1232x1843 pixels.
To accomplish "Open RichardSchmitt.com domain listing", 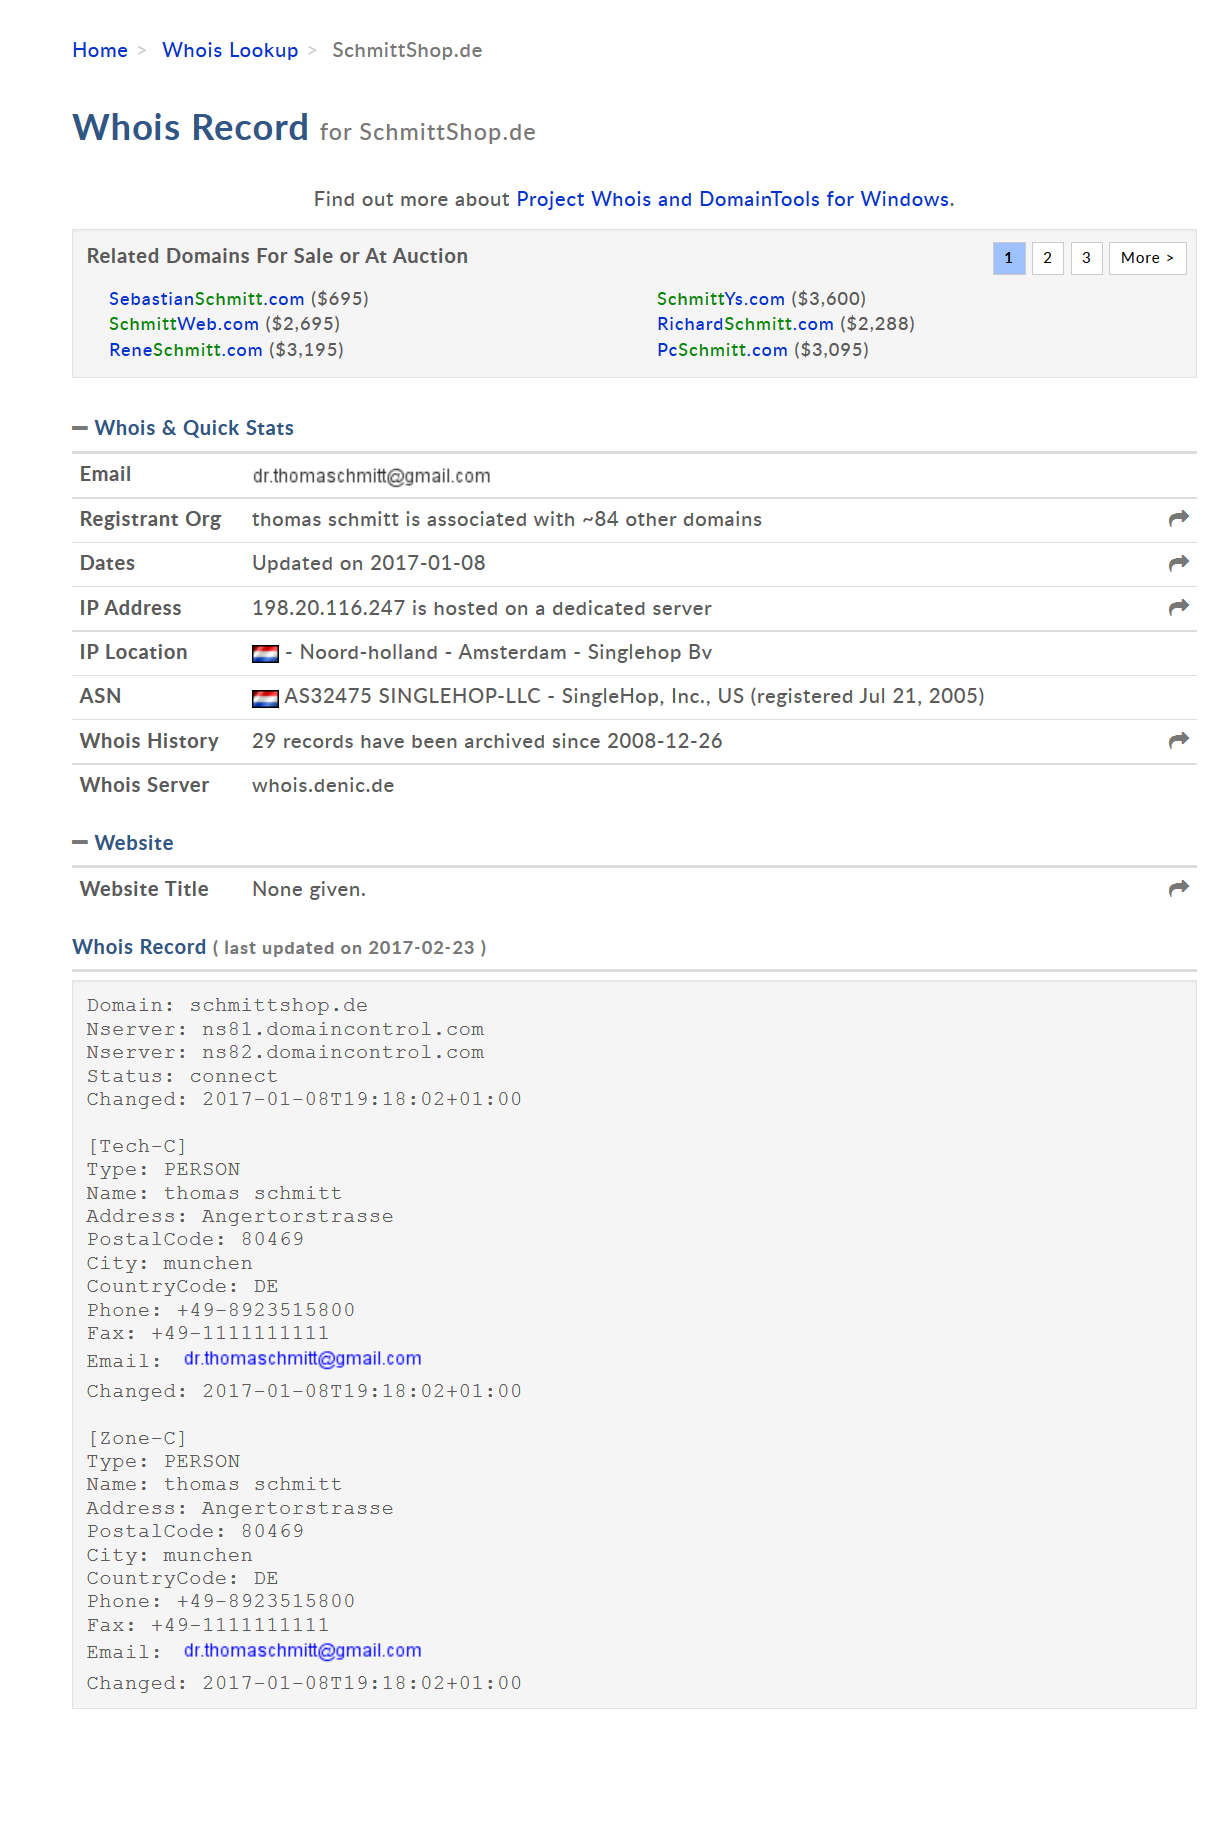I will pos(745,324).
